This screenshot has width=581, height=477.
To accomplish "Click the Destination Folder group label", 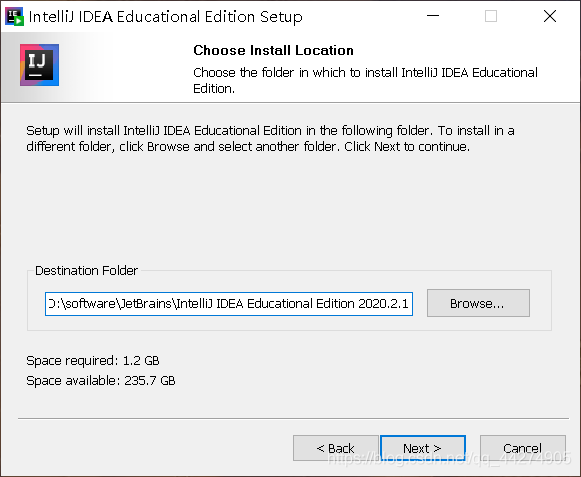I will point(86,271).
